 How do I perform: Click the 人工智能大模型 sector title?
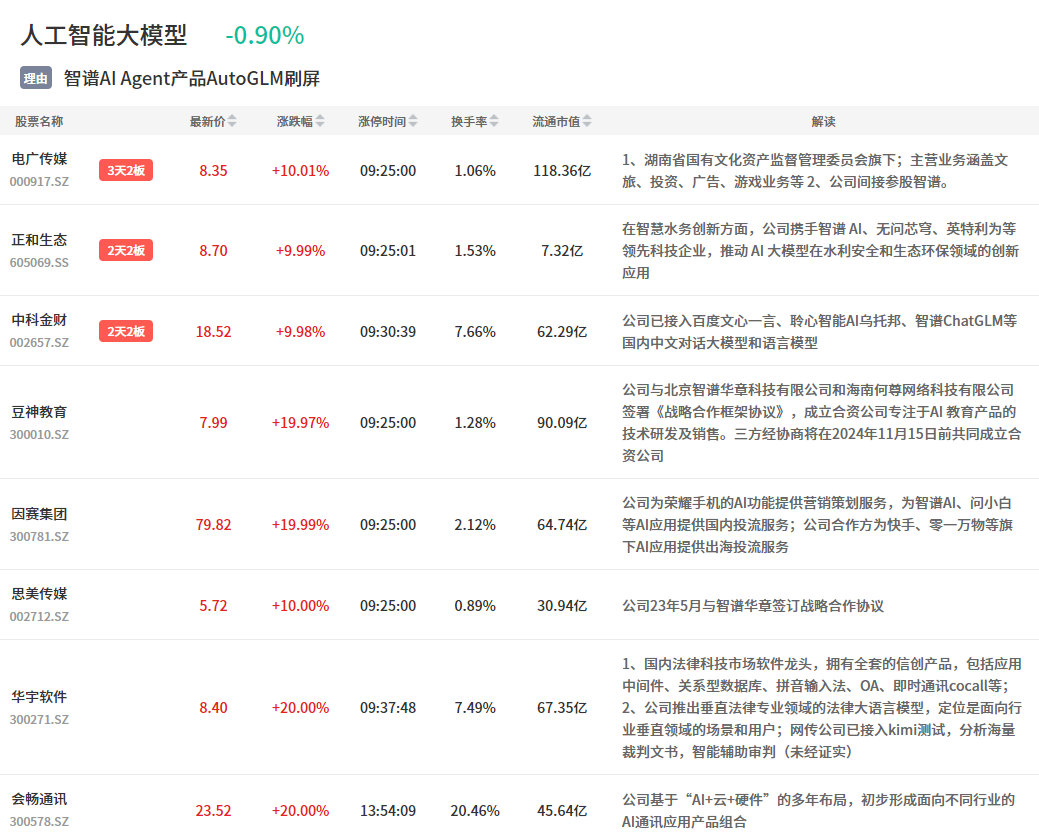pyautogui.click(x=104, y=36)
